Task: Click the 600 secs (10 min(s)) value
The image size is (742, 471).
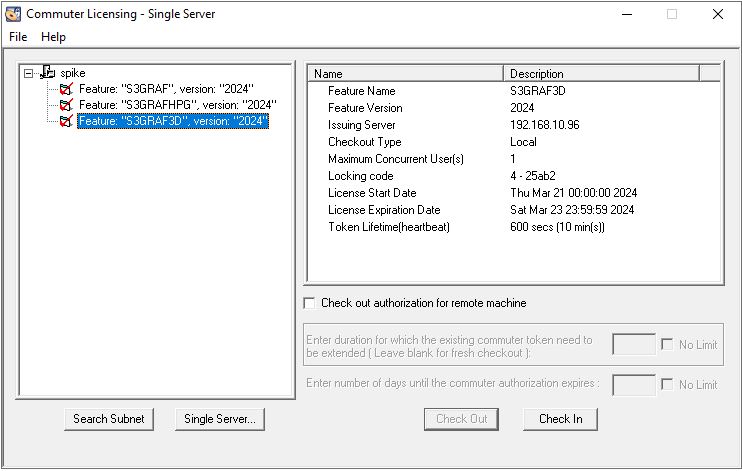Action: pyautogui.click(x=557, y=227)
